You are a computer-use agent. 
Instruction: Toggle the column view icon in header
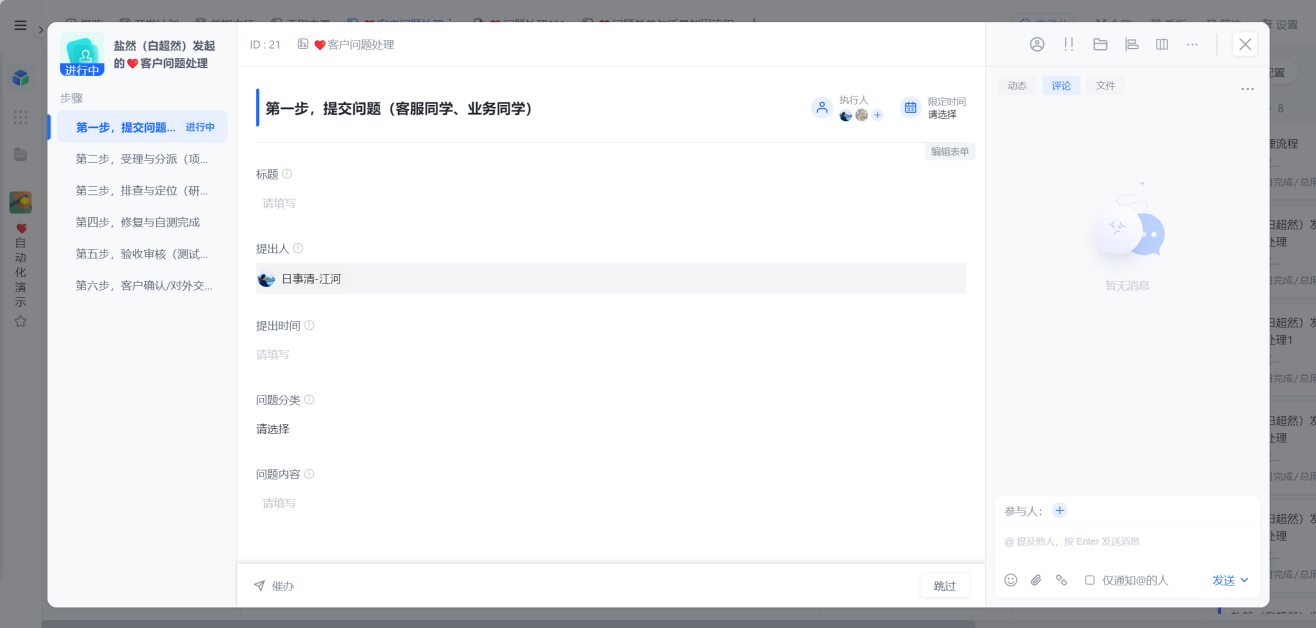1162,44
